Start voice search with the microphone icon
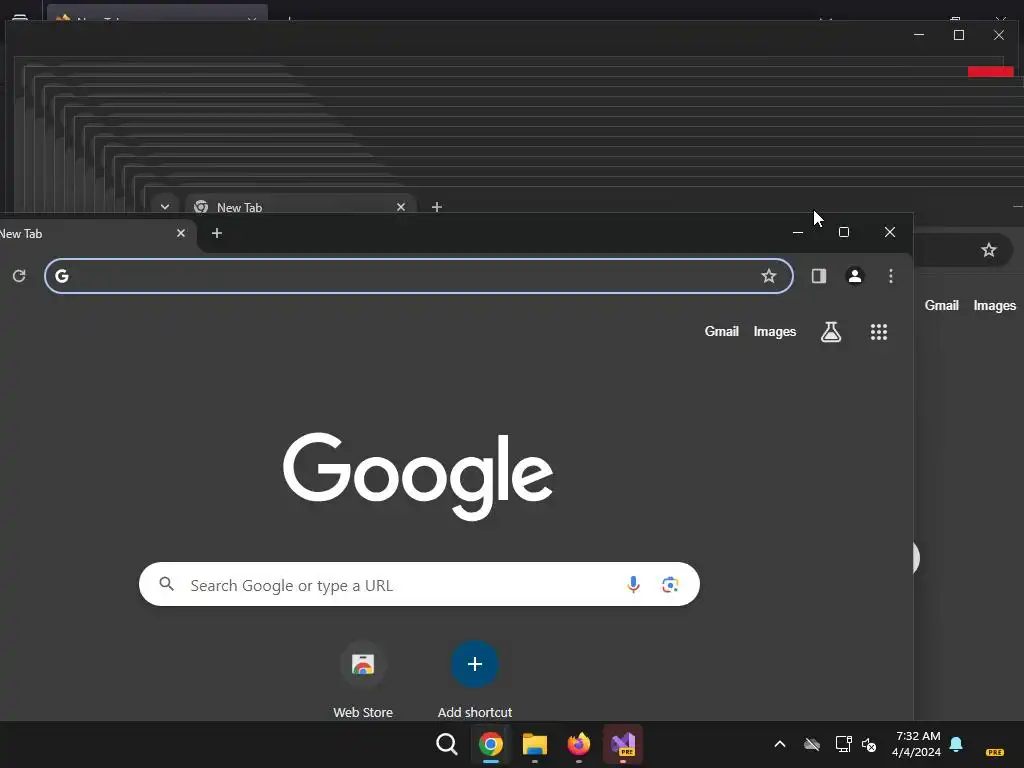1024x768 pixels. (x=633, y=584)
